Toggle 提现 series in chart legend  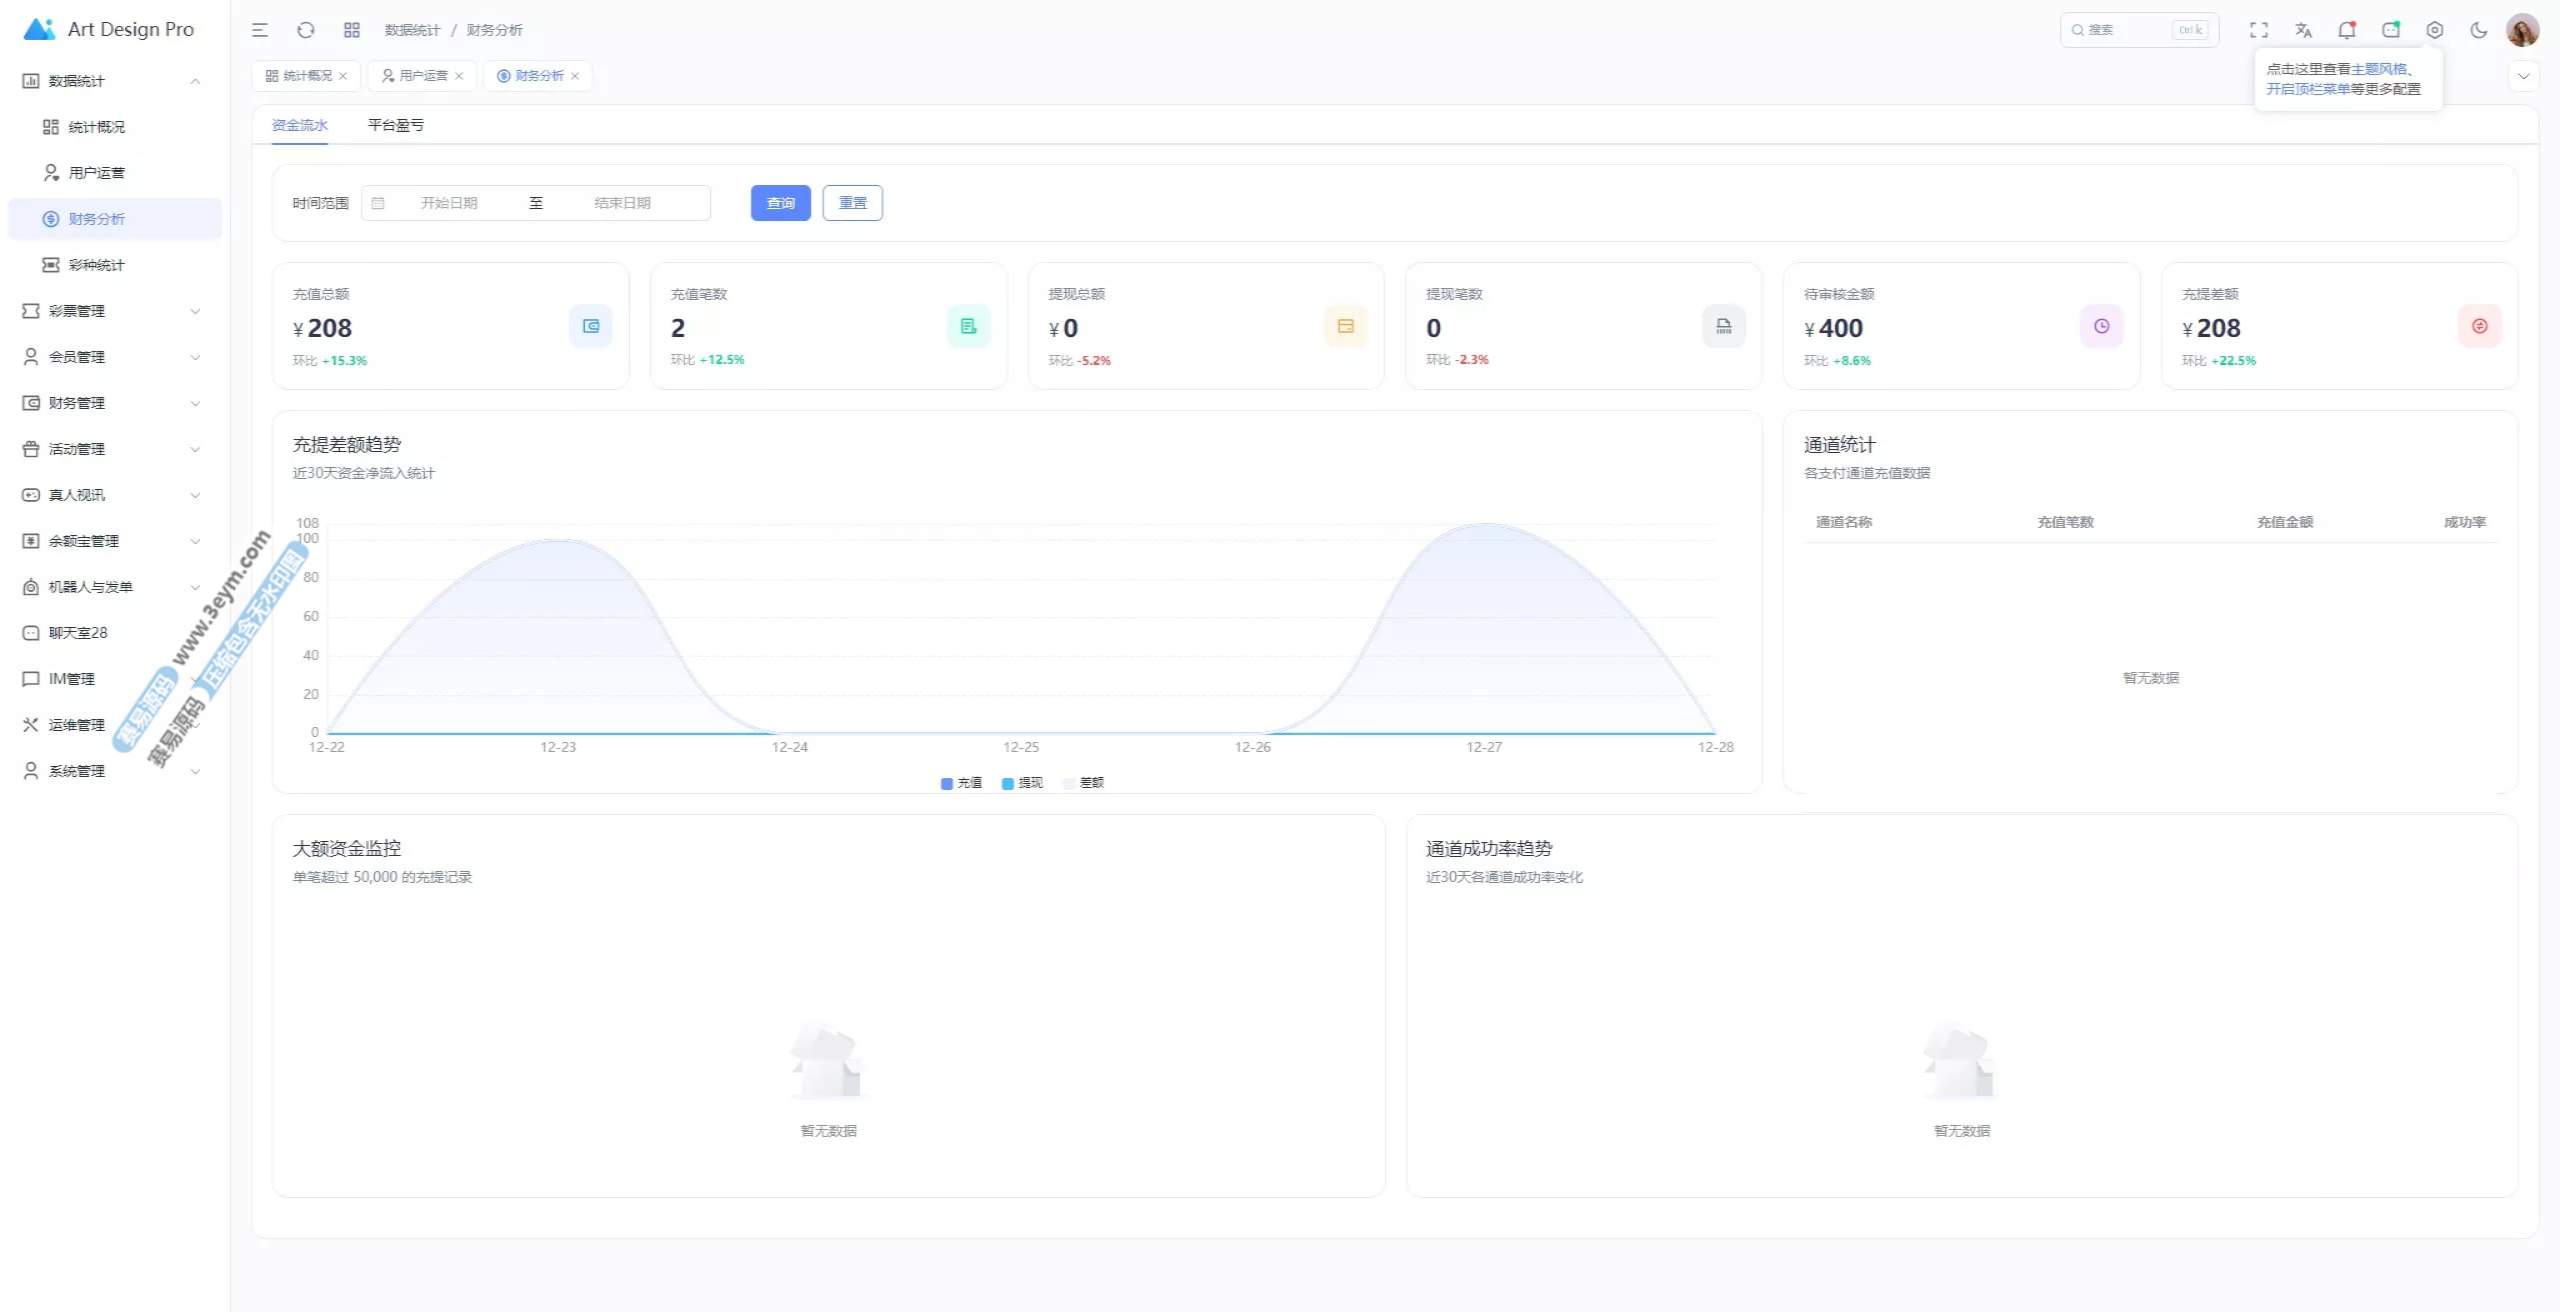coord(1022,783)
